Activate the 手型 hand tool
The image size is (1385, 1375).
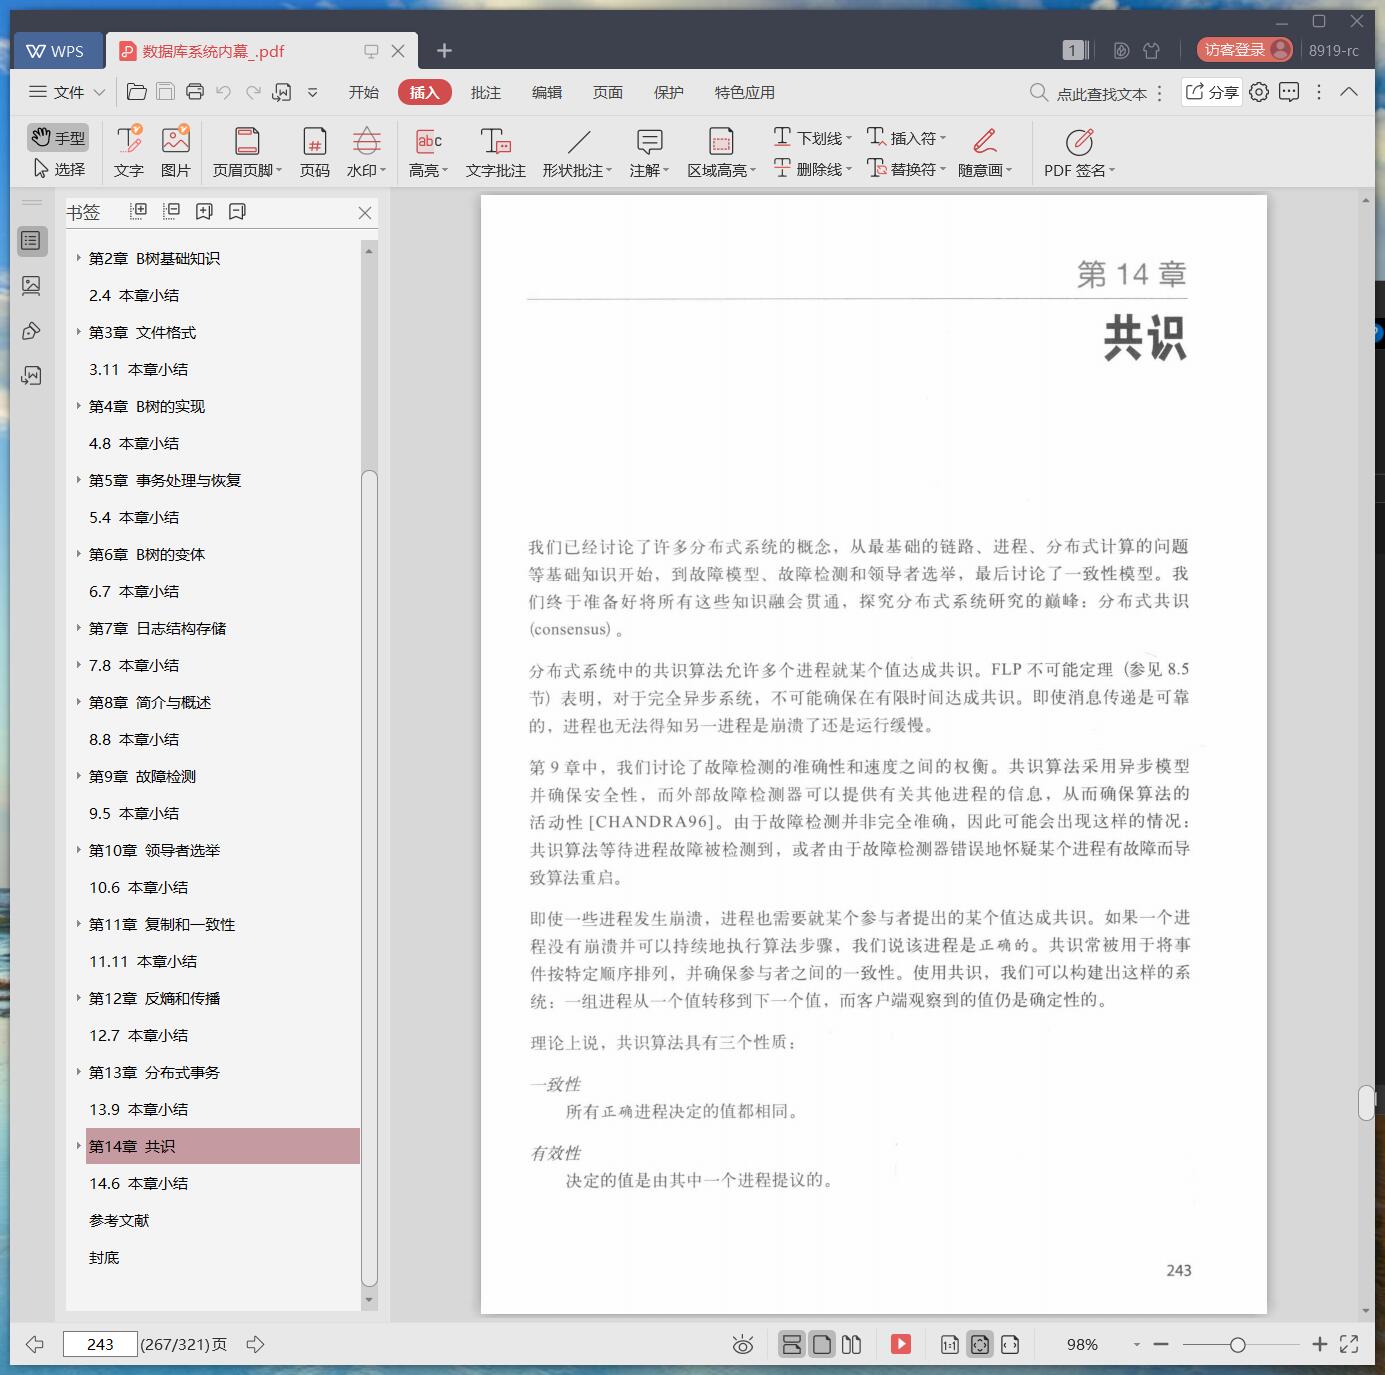click(x=58, y=137)
